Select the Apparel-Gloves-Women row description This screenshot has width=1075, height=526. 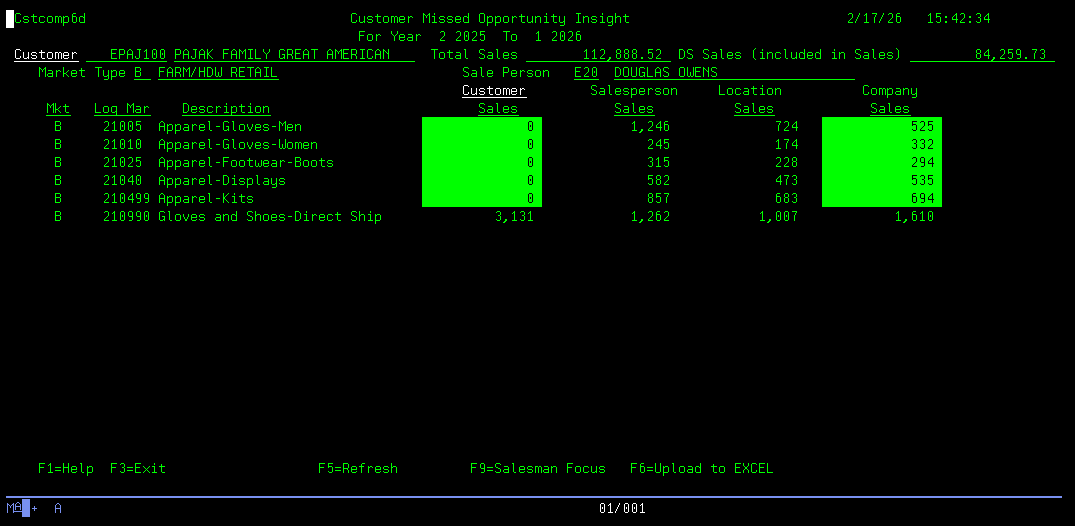[x=238, y=144]
